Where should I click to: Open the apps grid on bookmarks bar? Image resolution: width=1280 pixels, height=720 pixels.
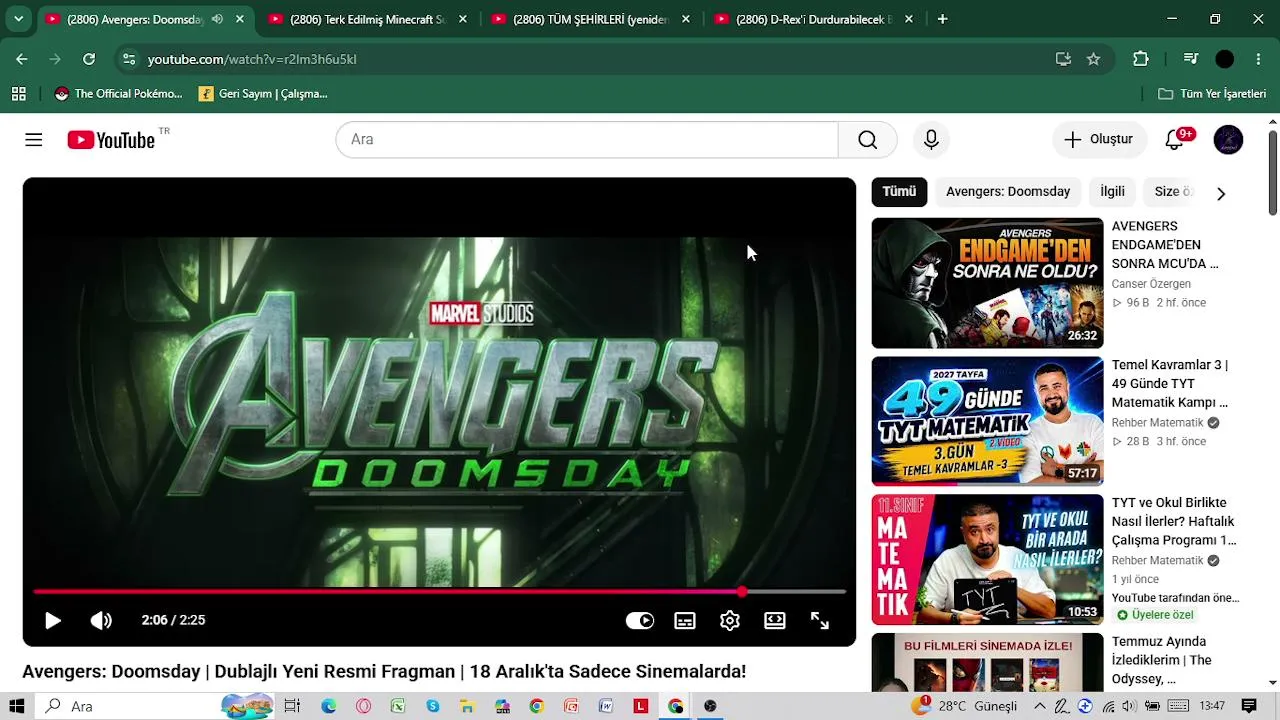(x=19, y=94)
